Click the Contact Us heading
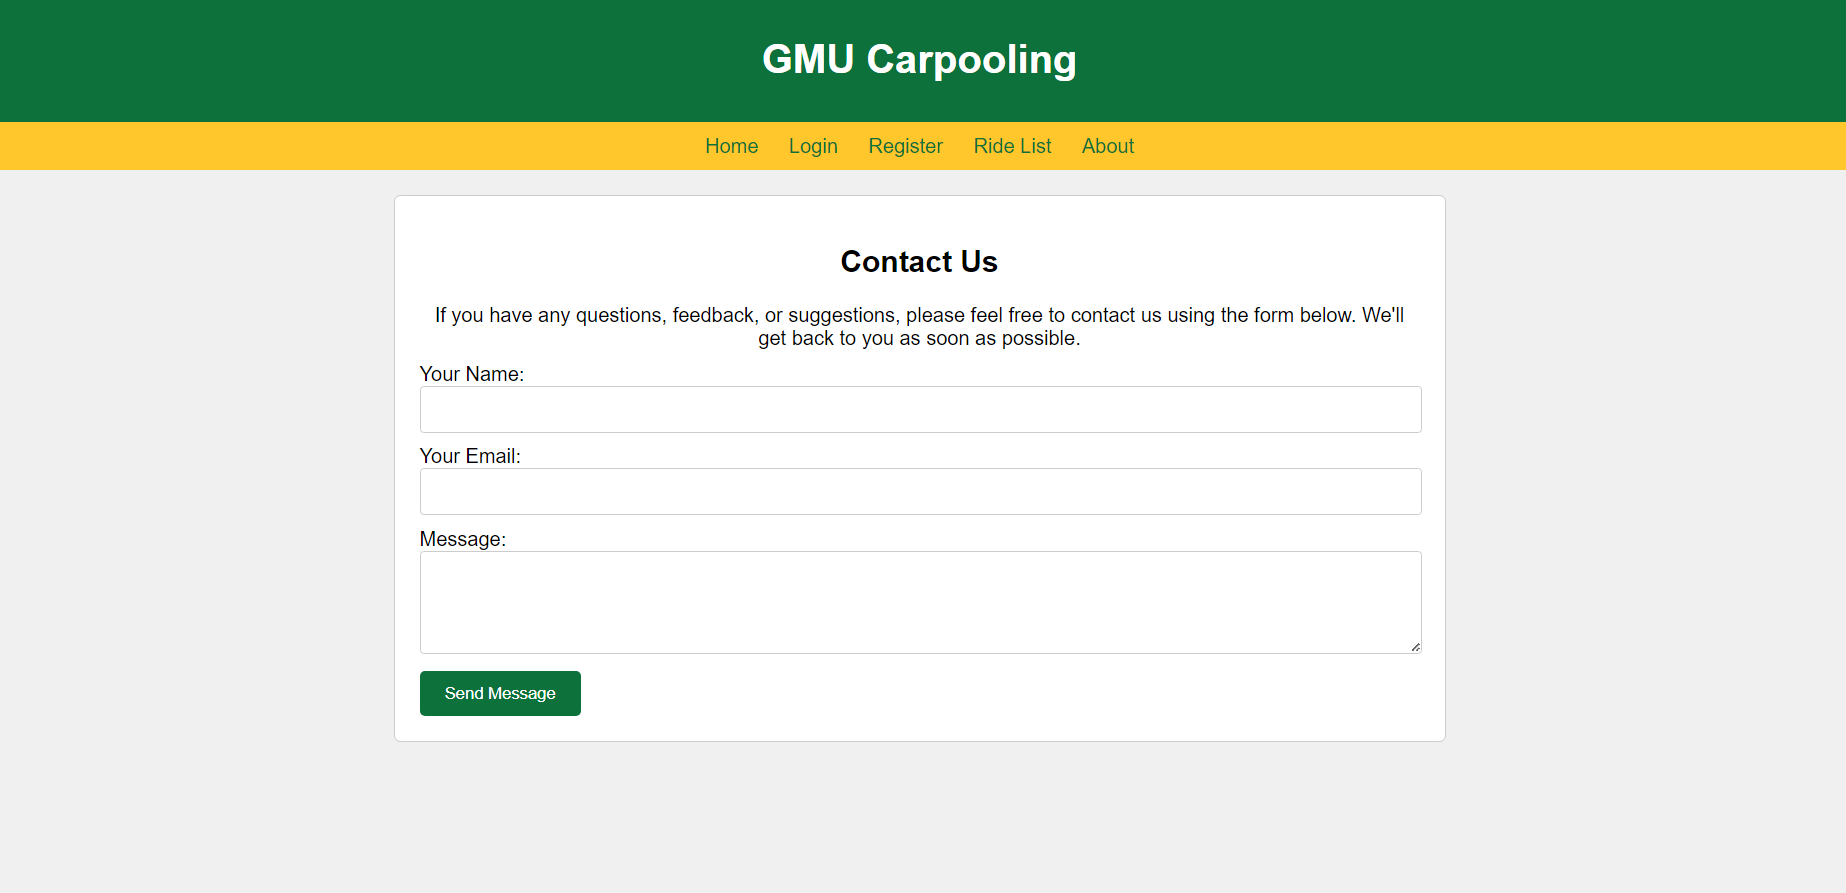The image size is (1846, 893). pyautogui.click(x=919, y=261)
